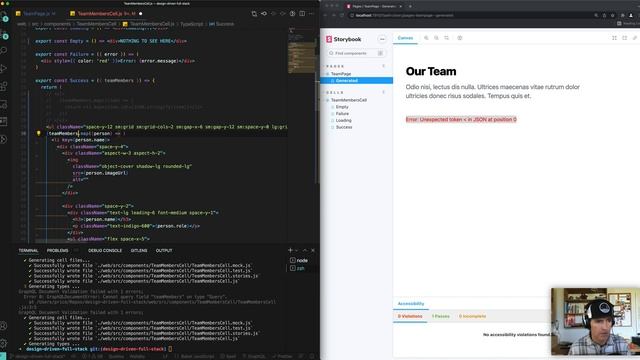
Task: Close the Storybook browser tab
Action: [x=400, y=6]
